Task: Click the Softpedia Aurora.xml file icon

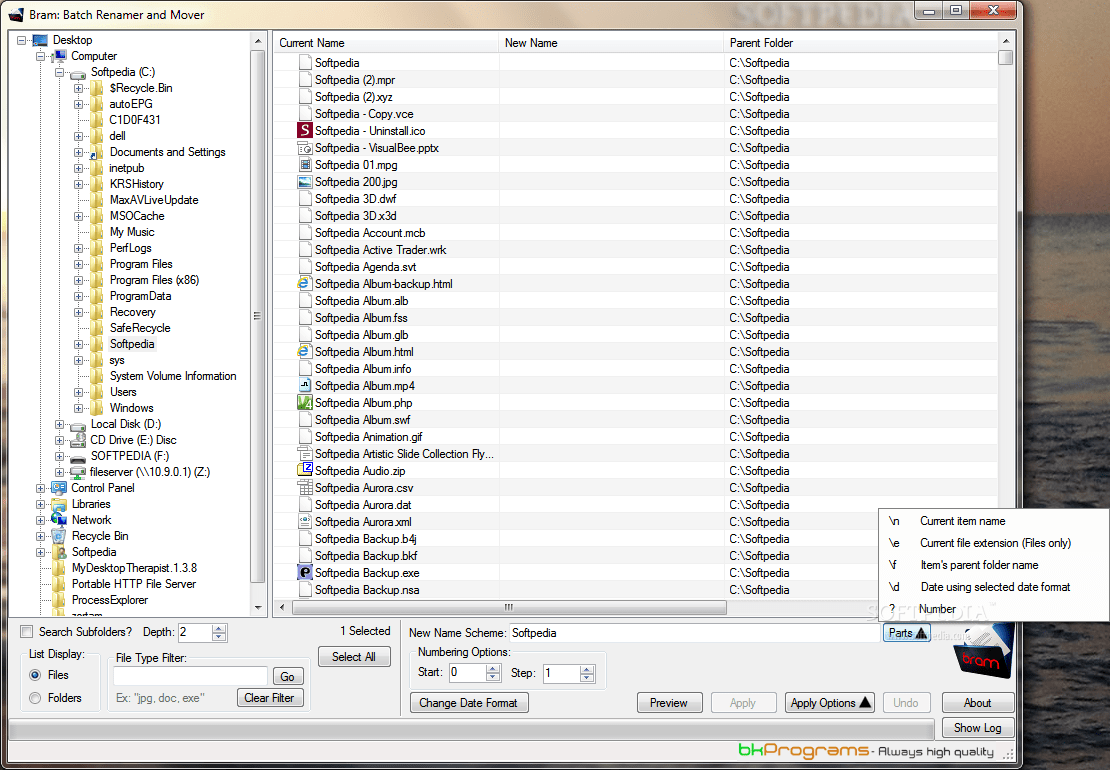Action: 304,522
